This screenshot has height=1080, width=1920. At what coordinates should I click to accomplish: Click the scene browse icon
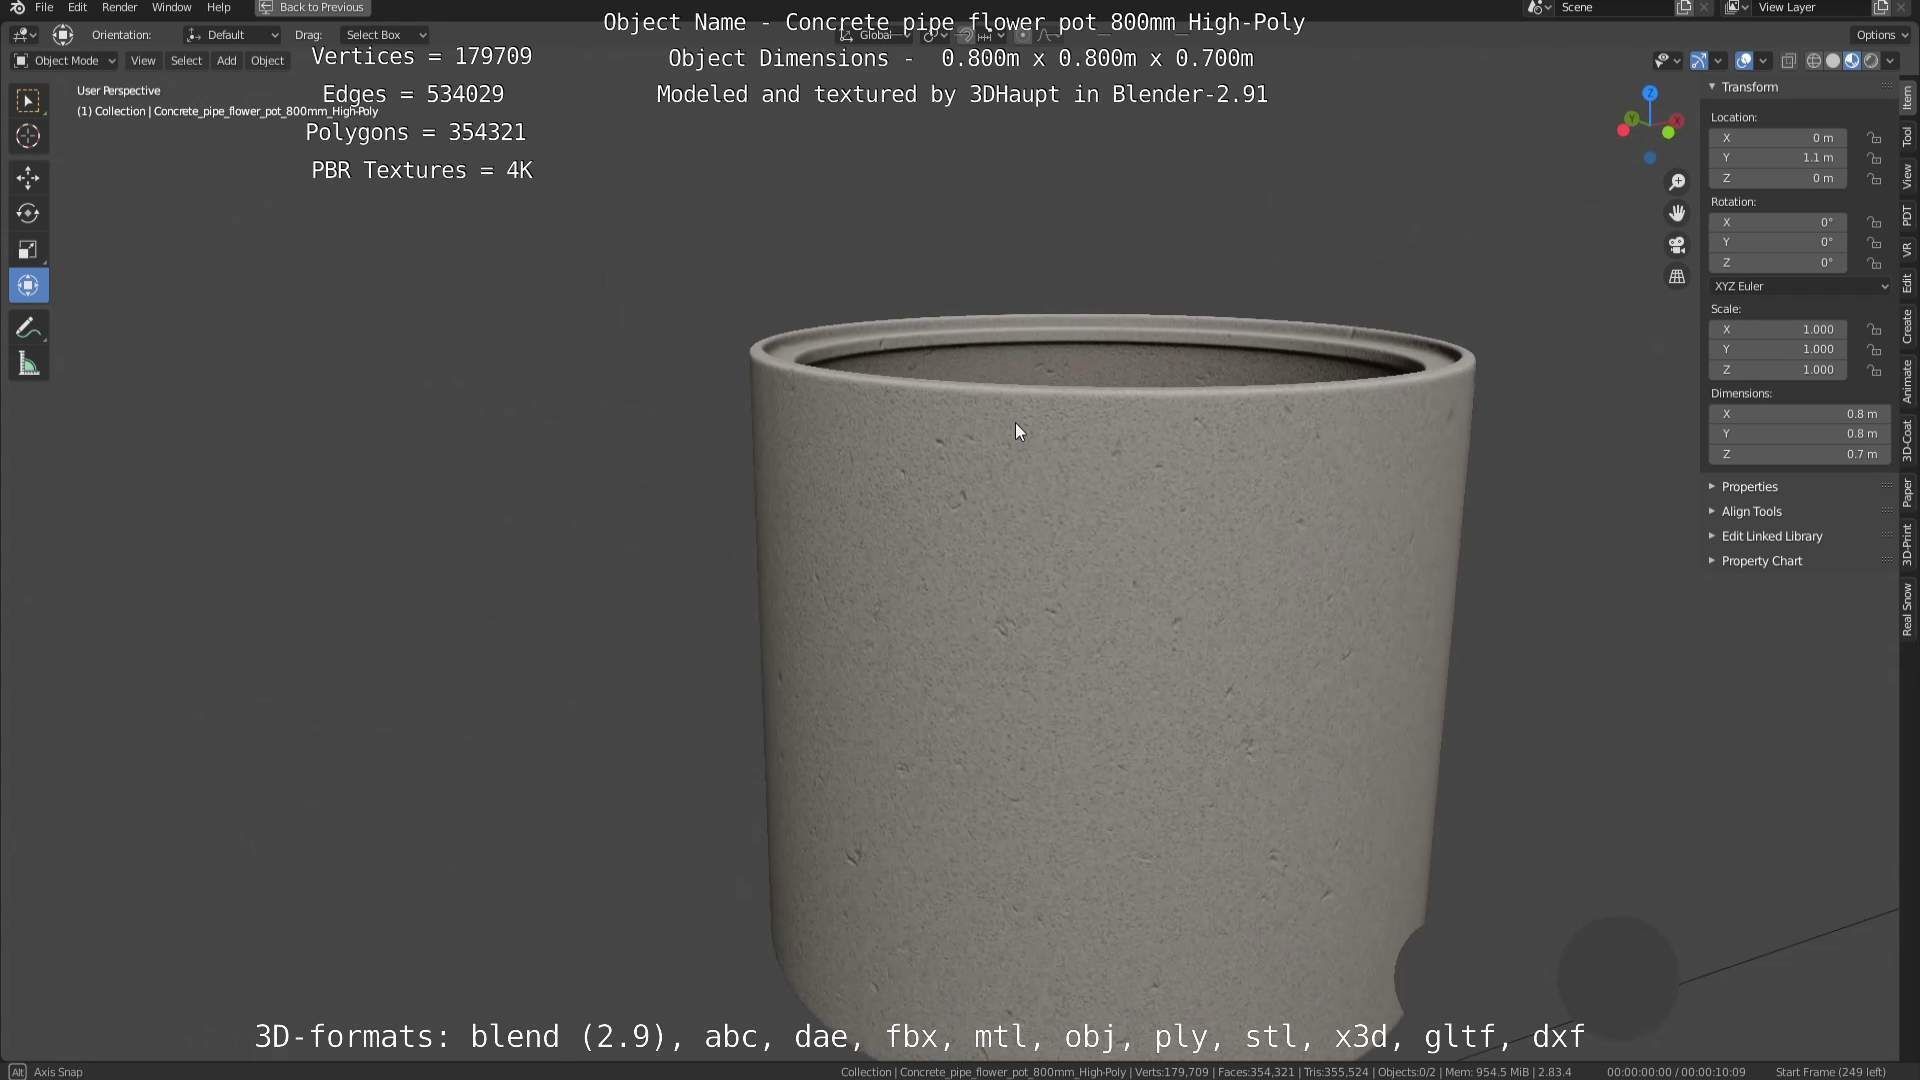pyautogui.click(x=1539, y=7)
